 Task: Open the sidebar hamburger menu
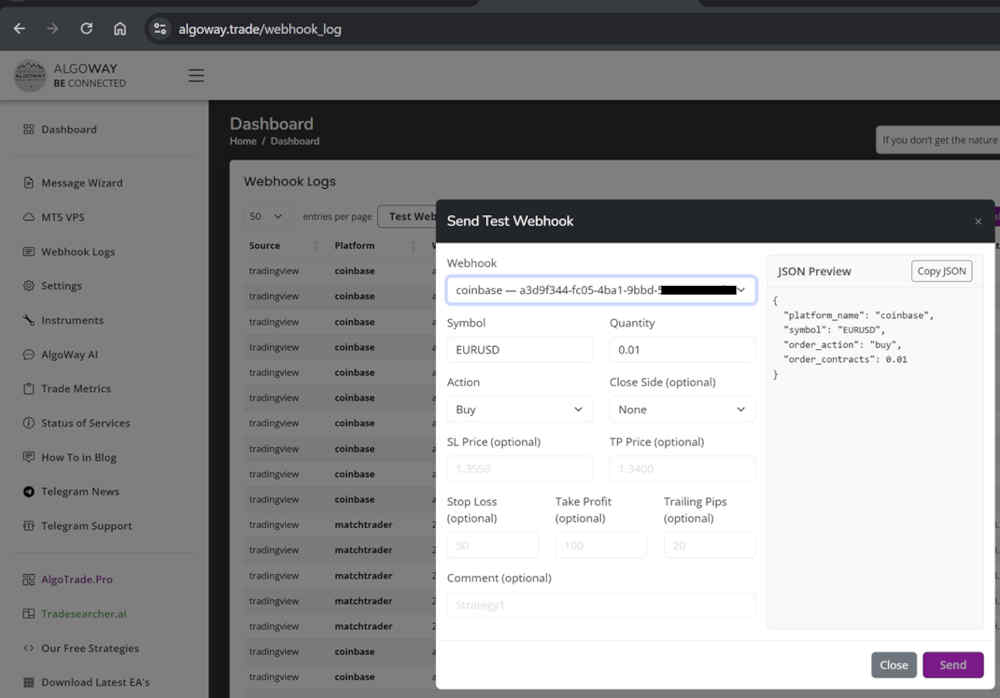[x=196, y=75]
